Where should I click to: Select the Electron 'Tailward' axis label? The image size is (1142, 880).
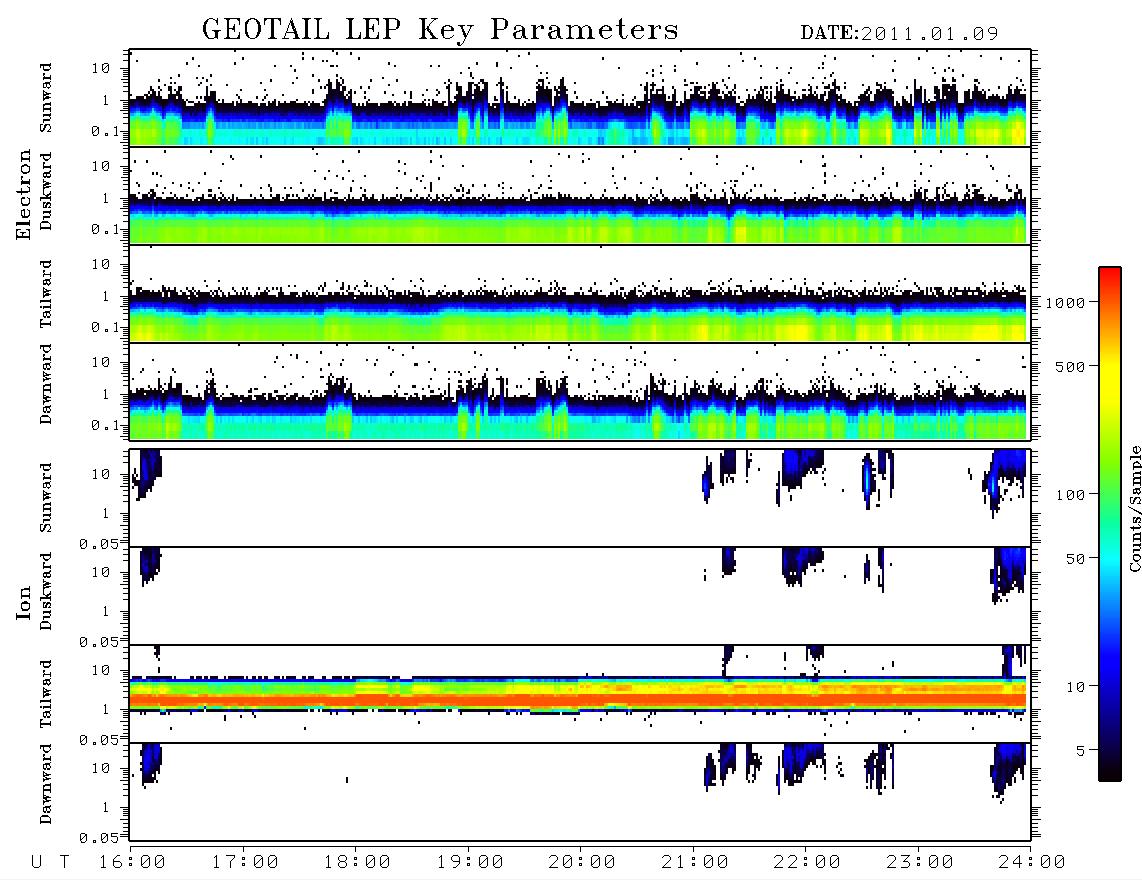coord(46,294)
